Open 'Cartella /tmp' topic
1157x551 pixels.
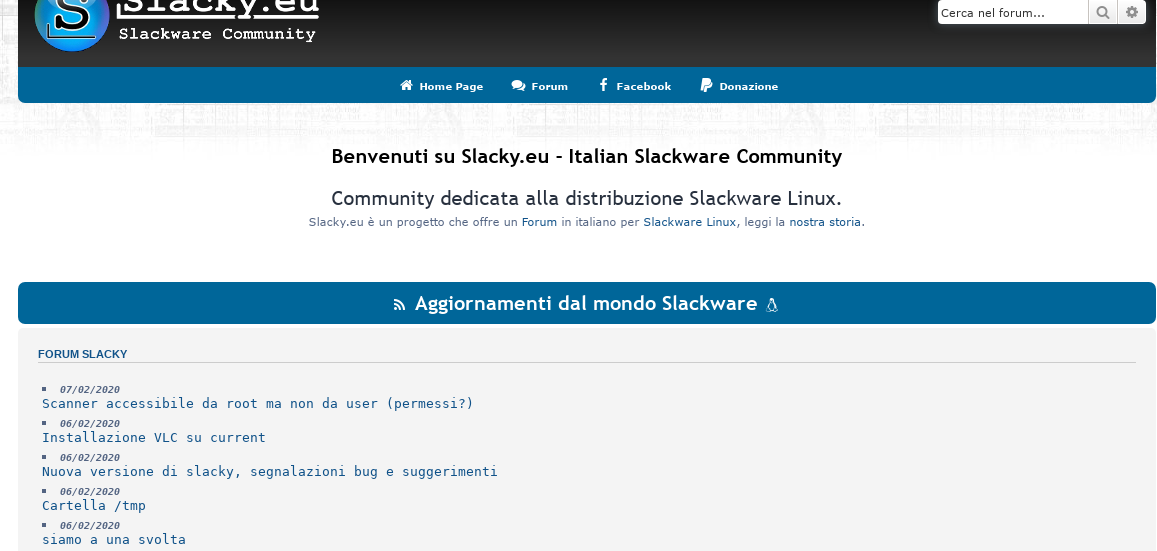(x=94, y=505)
